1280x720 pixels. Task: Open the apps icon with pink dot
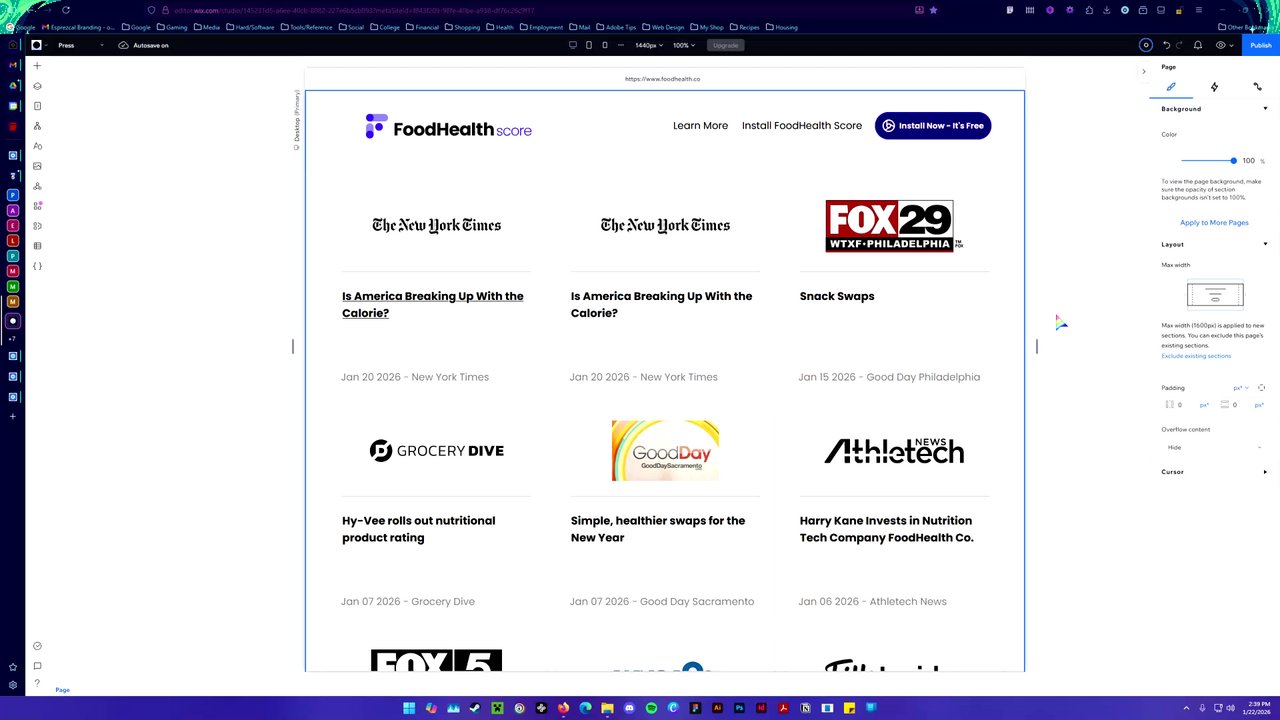pyautogui.click(x=37, y=206)
